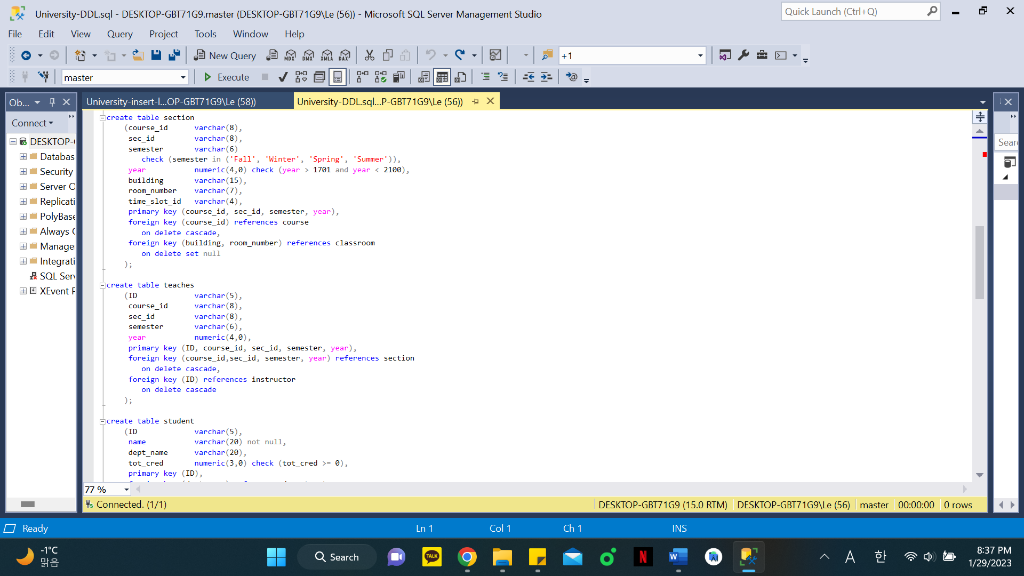Expand the Security tree node
Image resolution: width=1024 pixels, height=576 pixels.
tap(24, 172)
